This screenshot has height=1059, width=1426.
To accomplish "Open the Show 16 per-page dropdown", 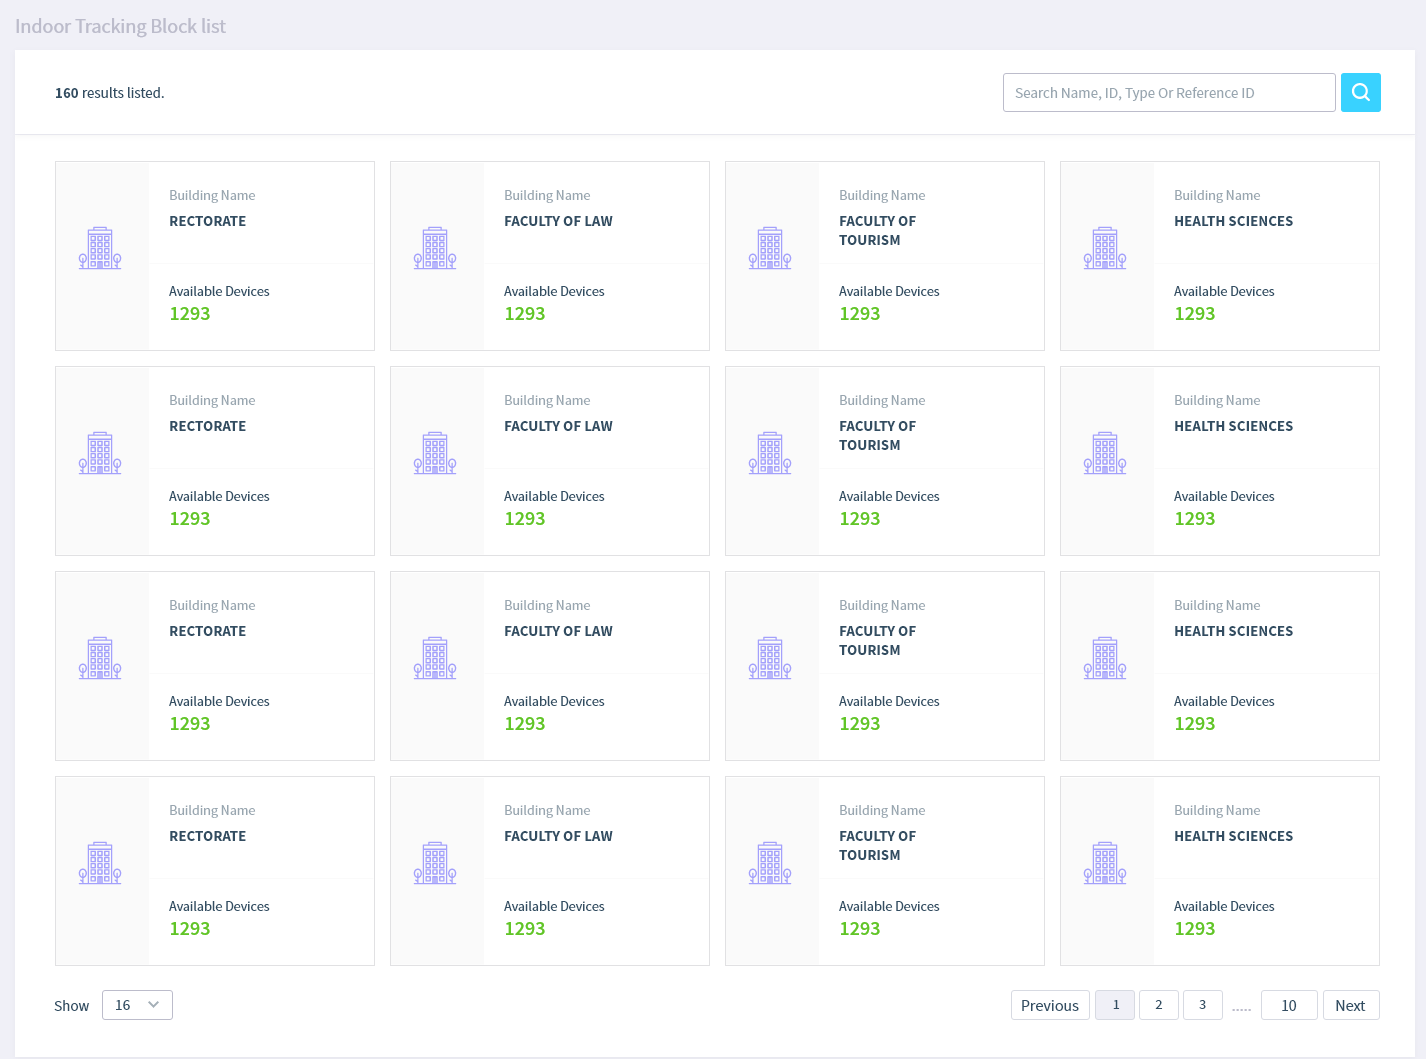I will click(137, 1005).
